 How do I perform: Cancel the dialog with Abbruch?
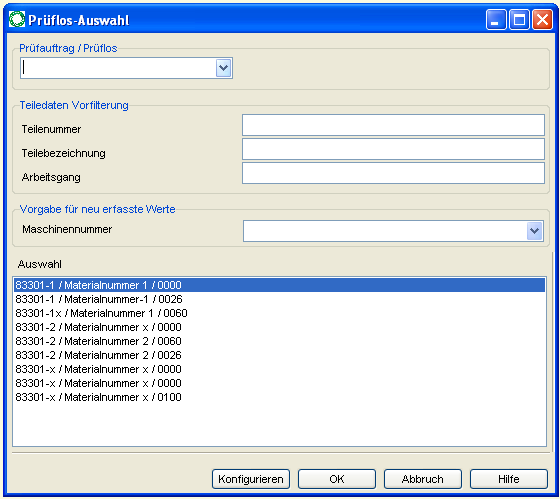point(423,479)
